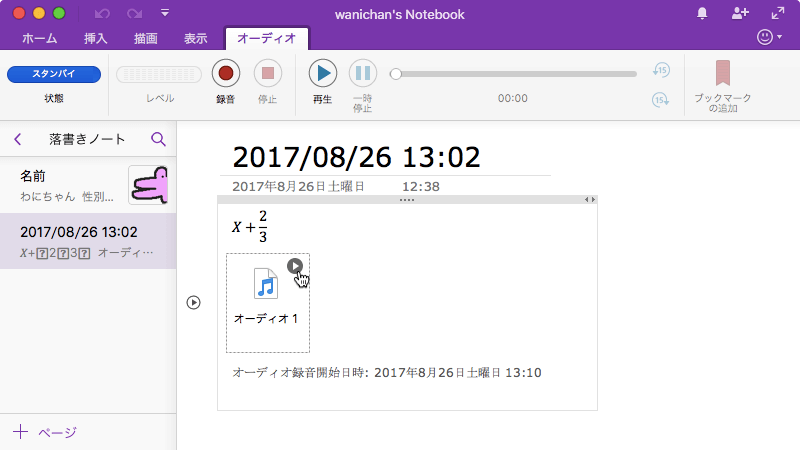
Task: Enter full screen with the expand arrows
Action: pos(778,13)
